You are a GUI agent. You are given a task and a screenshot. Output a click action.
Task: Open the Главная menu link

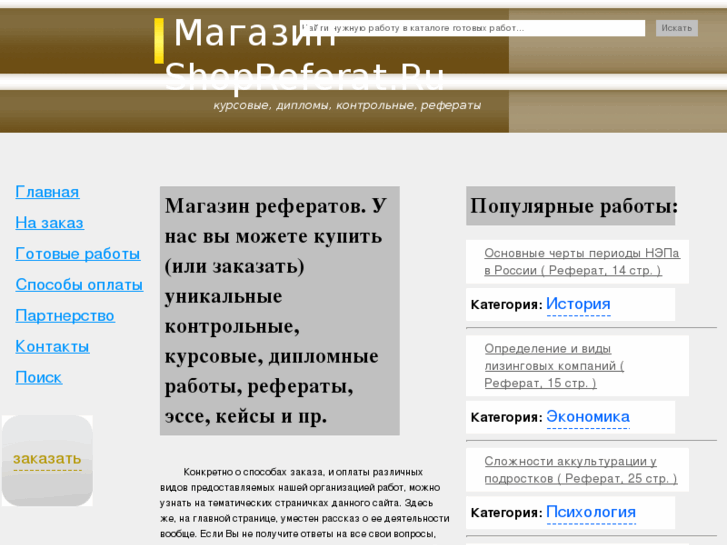tap(47, 192)
